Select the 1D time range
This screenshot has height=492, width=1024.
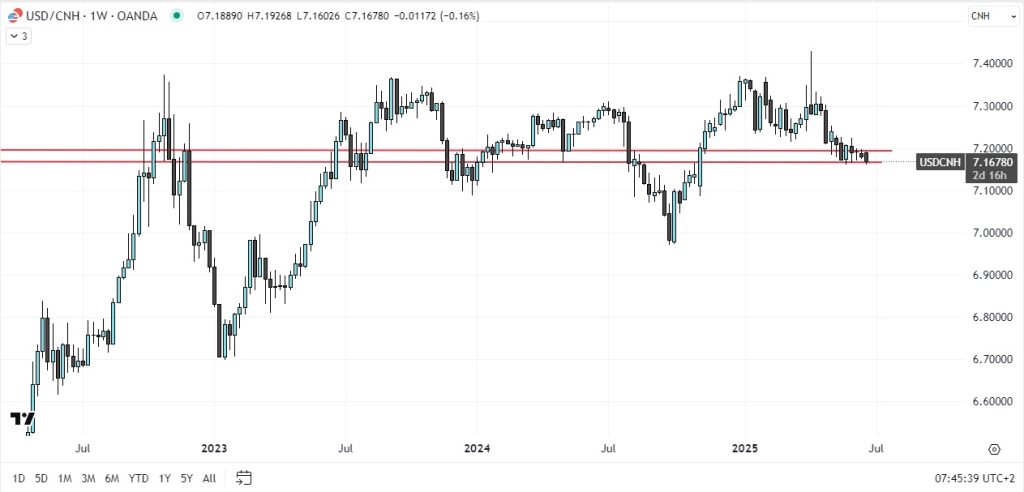click(x=19, y=478)
